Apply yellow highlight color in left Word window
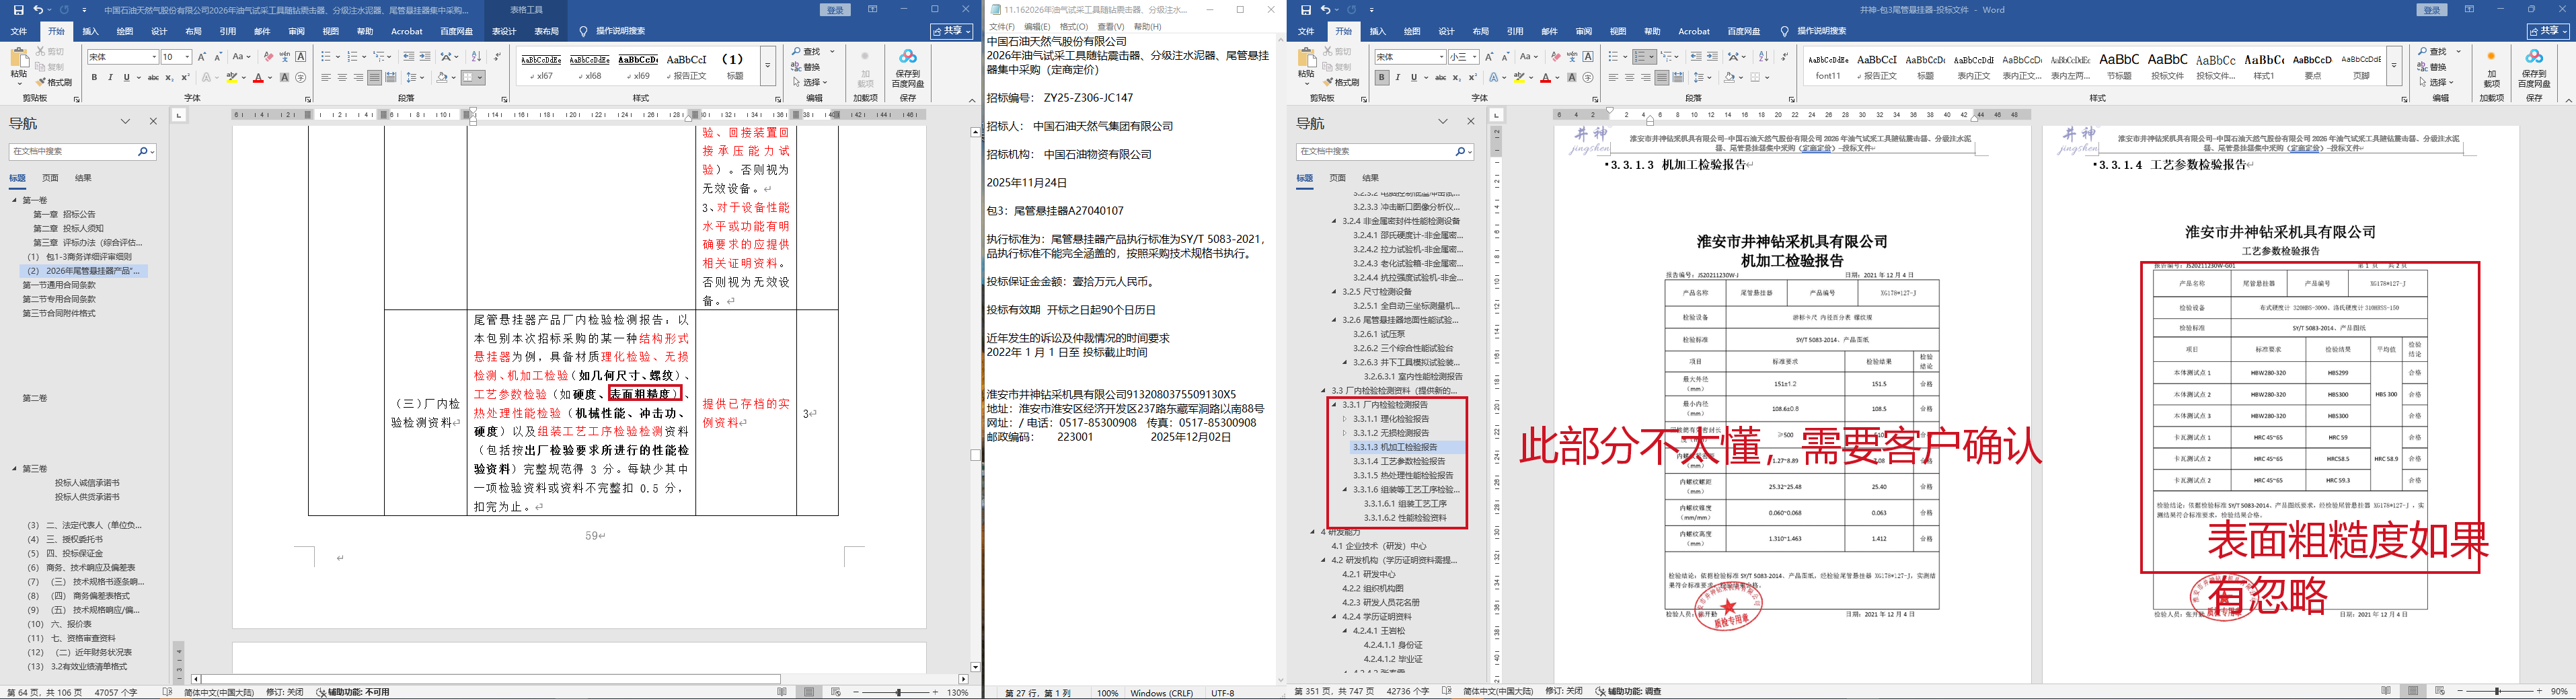 coord(232,77)
